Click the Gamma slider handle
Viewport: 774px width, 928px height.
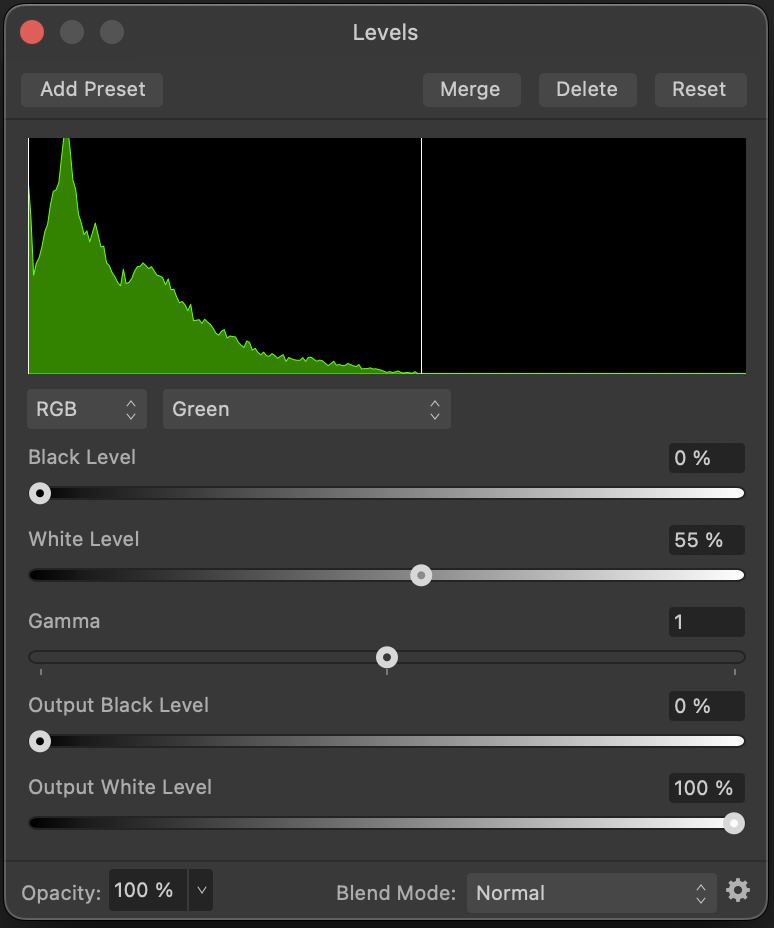tap(387, 657)
